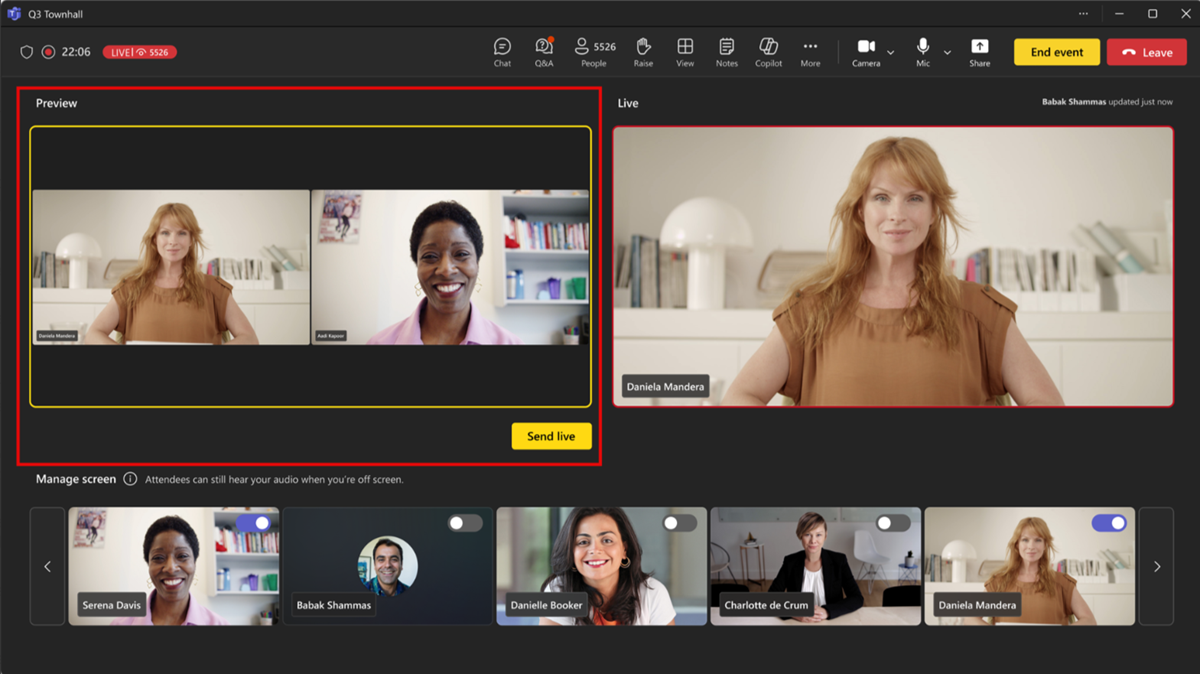The image size is (1200, 674).
Task: Turn off Serena Davis's screen toggle
Action: point(256,522)
